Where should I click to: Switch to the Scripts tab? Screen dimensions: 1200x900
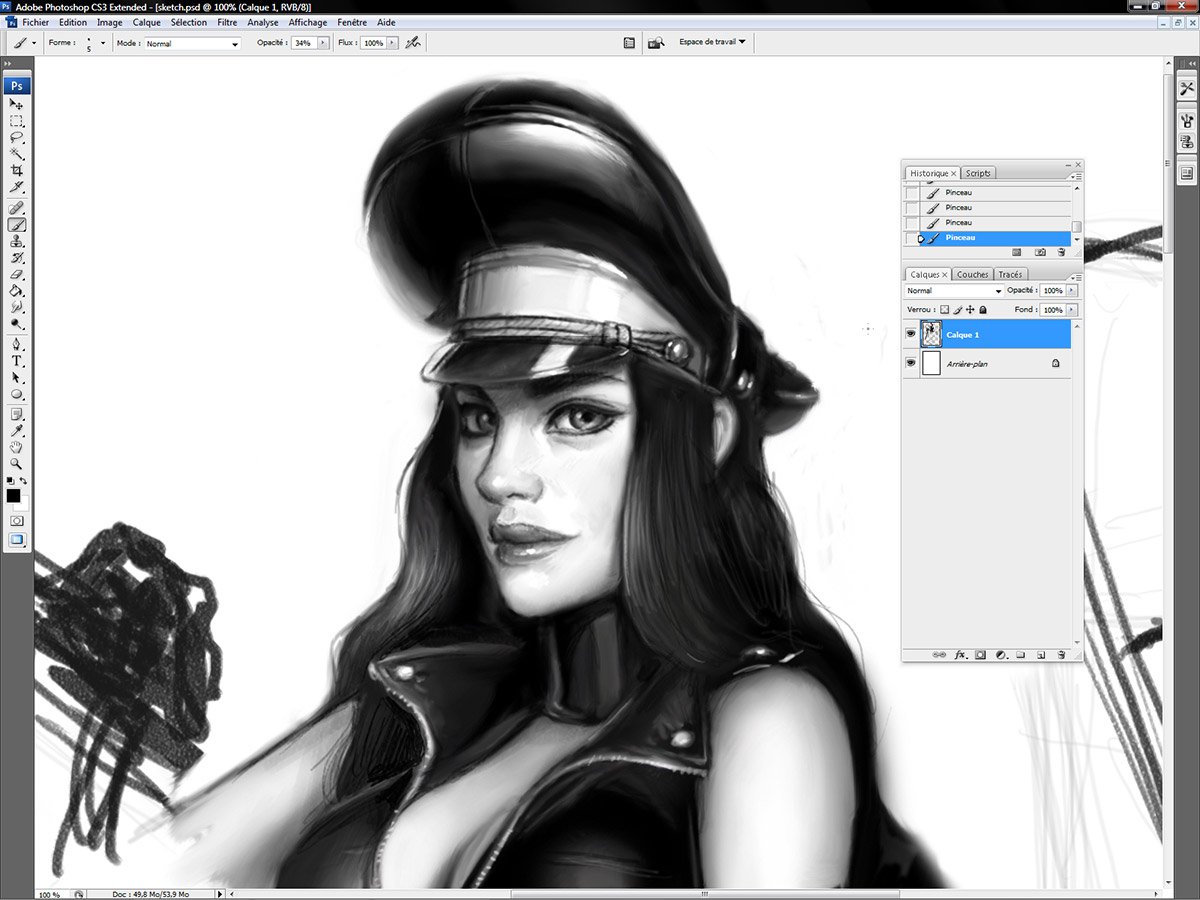click(x=978, y=174)
